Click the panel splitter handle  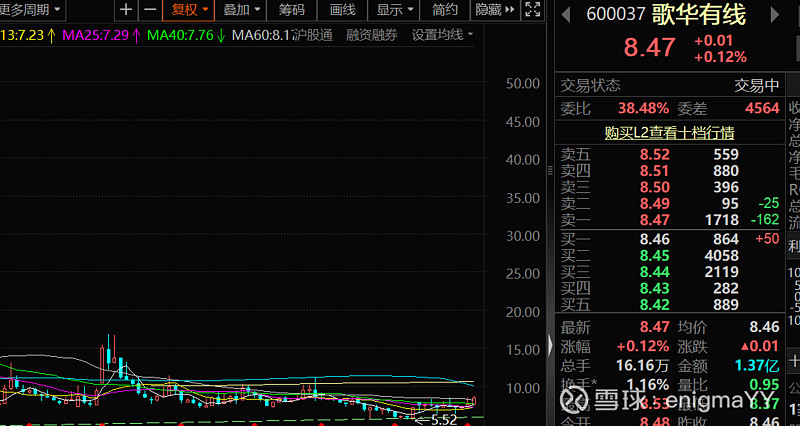[550, 170]
